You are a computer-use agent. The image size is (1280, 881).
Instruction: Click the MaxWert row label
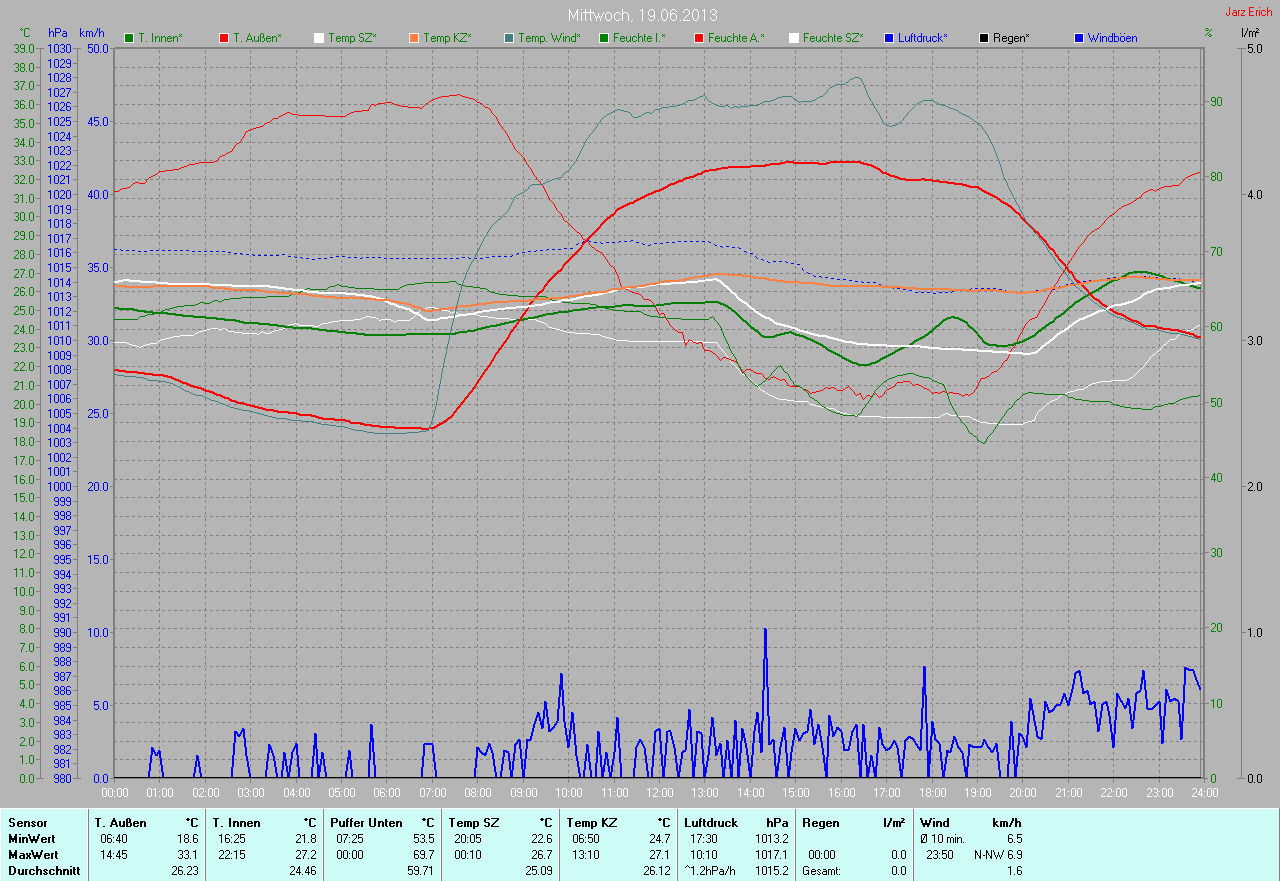point(33,855)
